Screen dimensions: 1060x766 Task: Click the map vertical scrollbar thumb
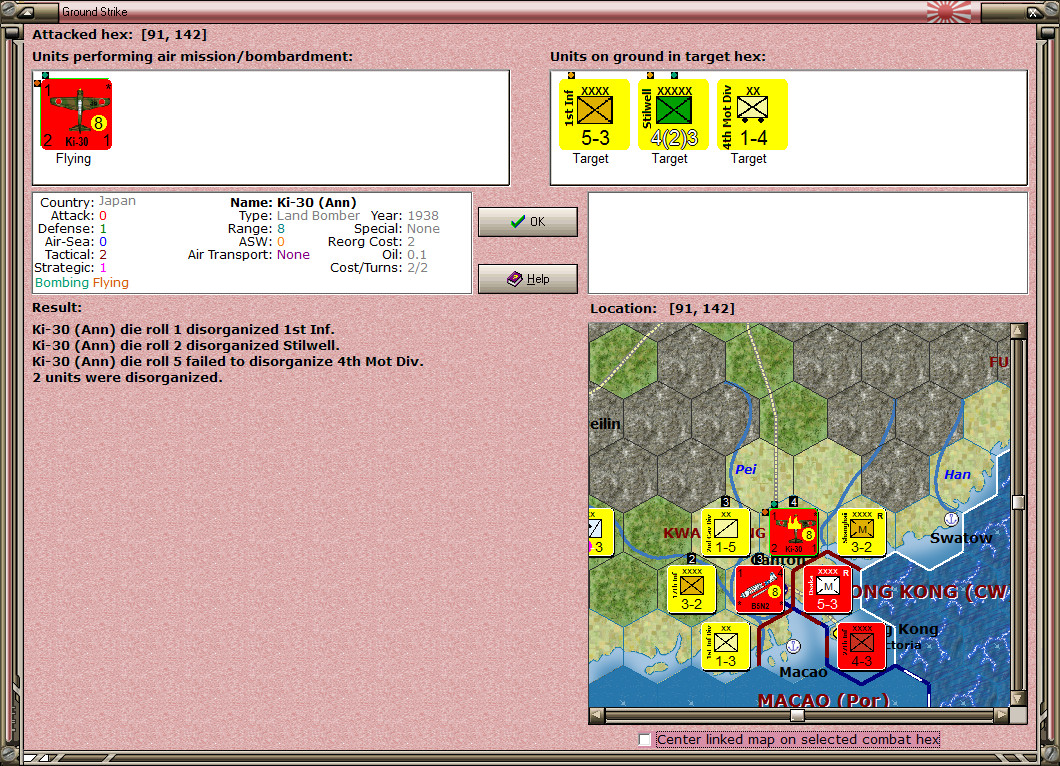point(1018,502)
